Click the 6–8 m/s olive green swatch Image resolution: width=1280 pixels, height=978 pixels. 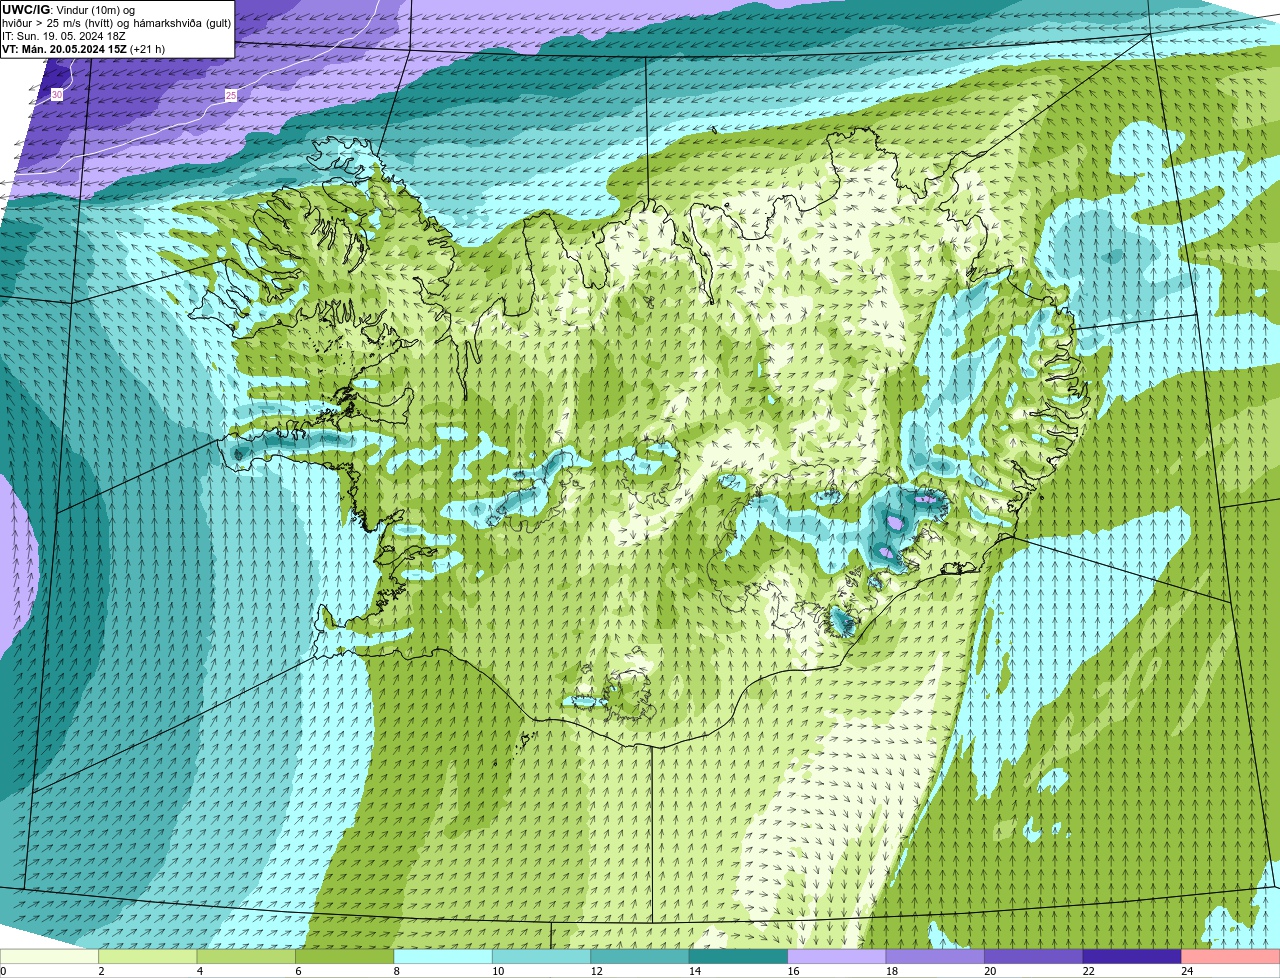click(x=346, y=957)
